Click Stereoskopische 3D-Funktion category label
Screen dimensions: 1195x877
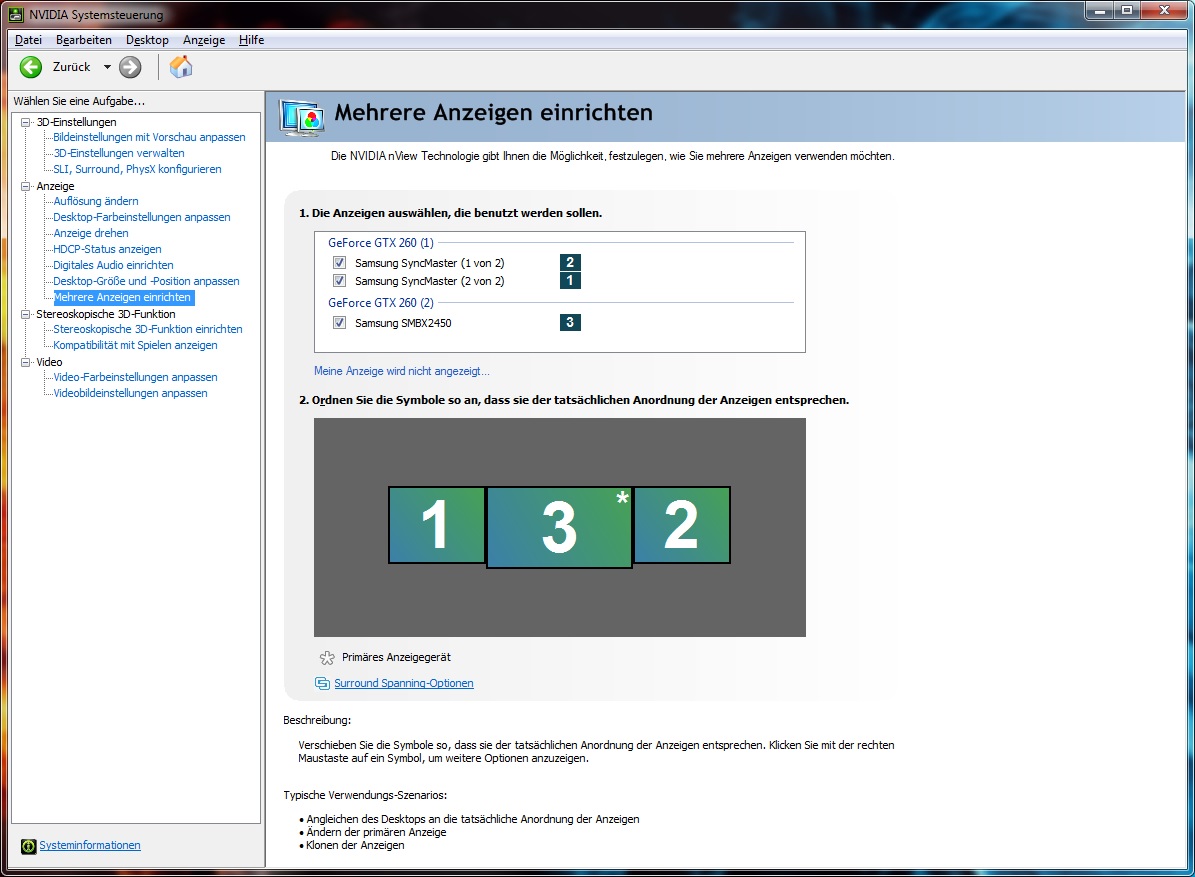106,314
